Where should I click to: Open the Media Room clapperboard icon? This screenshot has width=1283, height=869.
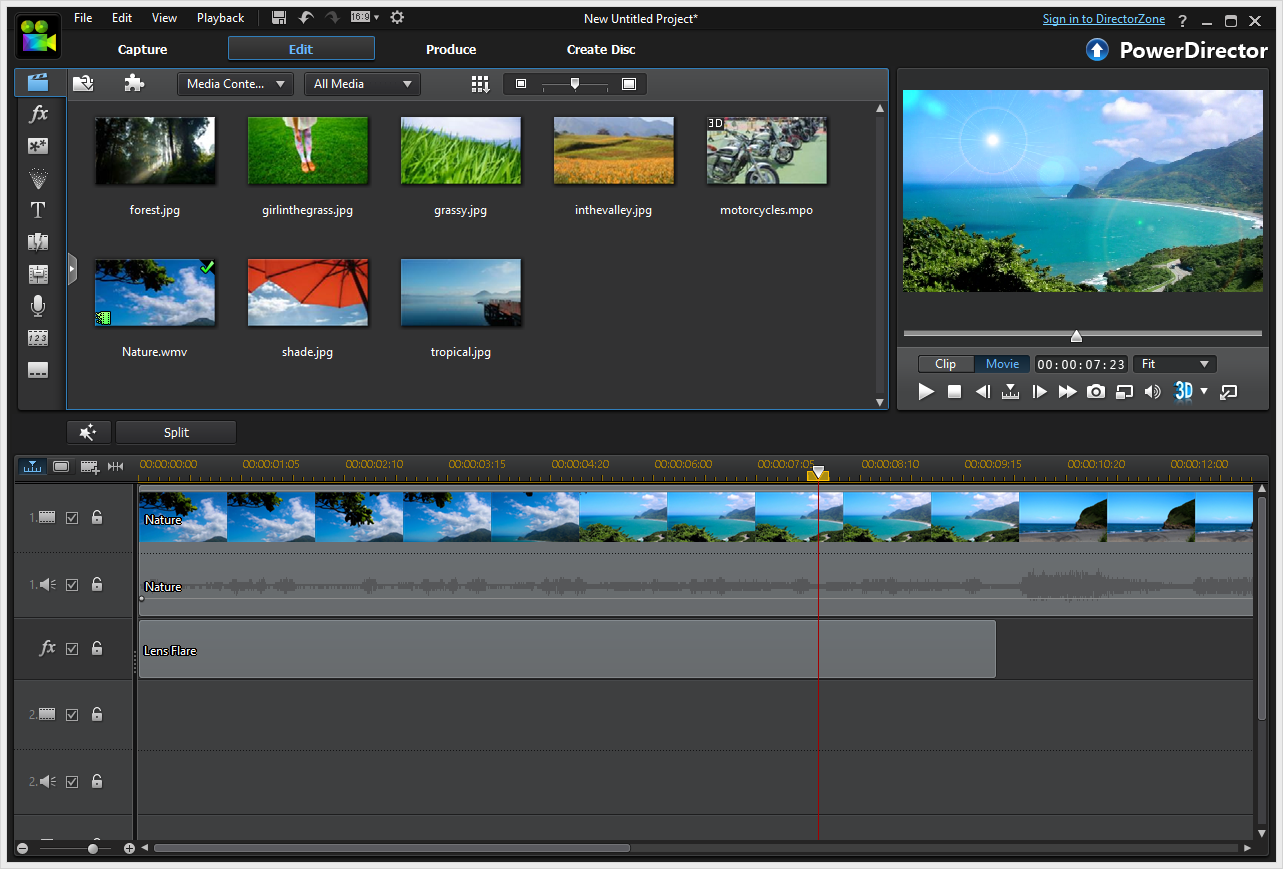click(38, 82)
